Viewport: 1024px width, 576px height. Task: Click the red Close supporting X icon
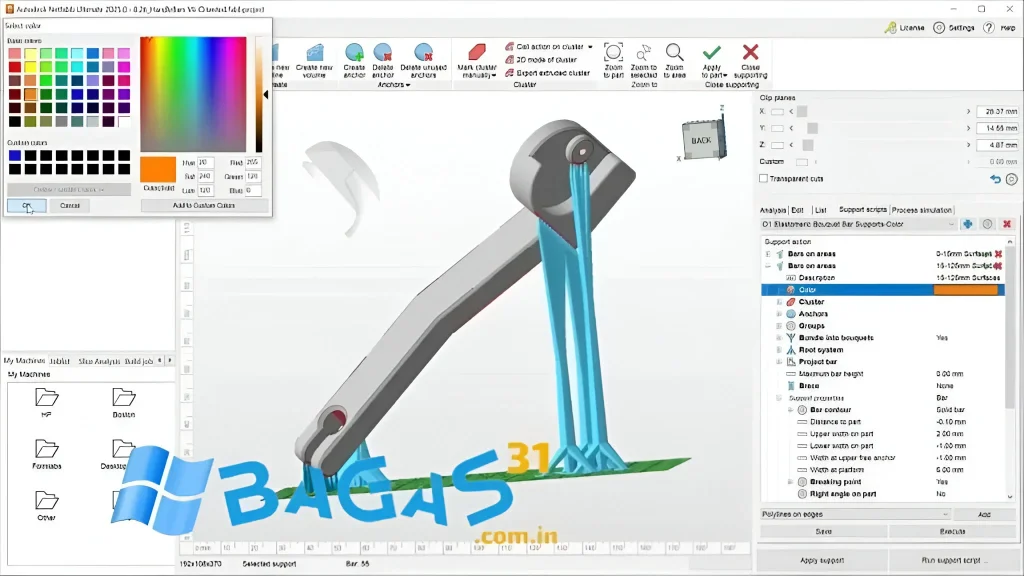pyautogui.click(x=750, y=52)
